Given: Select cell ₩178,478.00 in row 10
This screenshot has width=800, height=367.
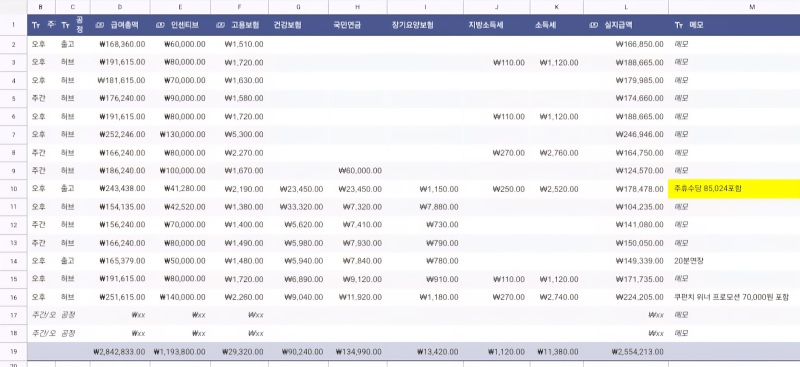Looking at the screenshot, I should (x=626, y=189).
